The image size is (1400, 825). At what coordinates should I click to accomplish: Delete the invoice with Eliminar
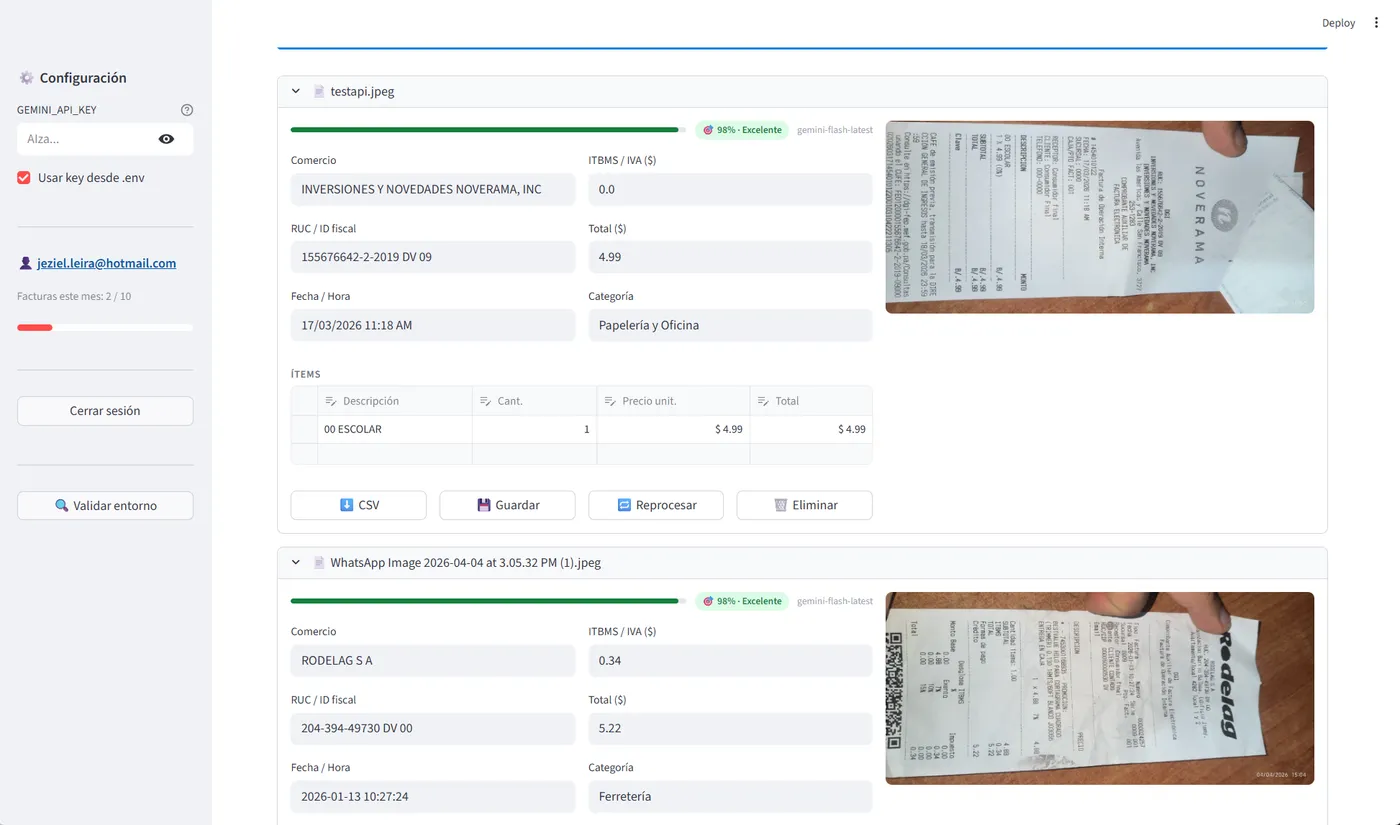click(804, 505)
